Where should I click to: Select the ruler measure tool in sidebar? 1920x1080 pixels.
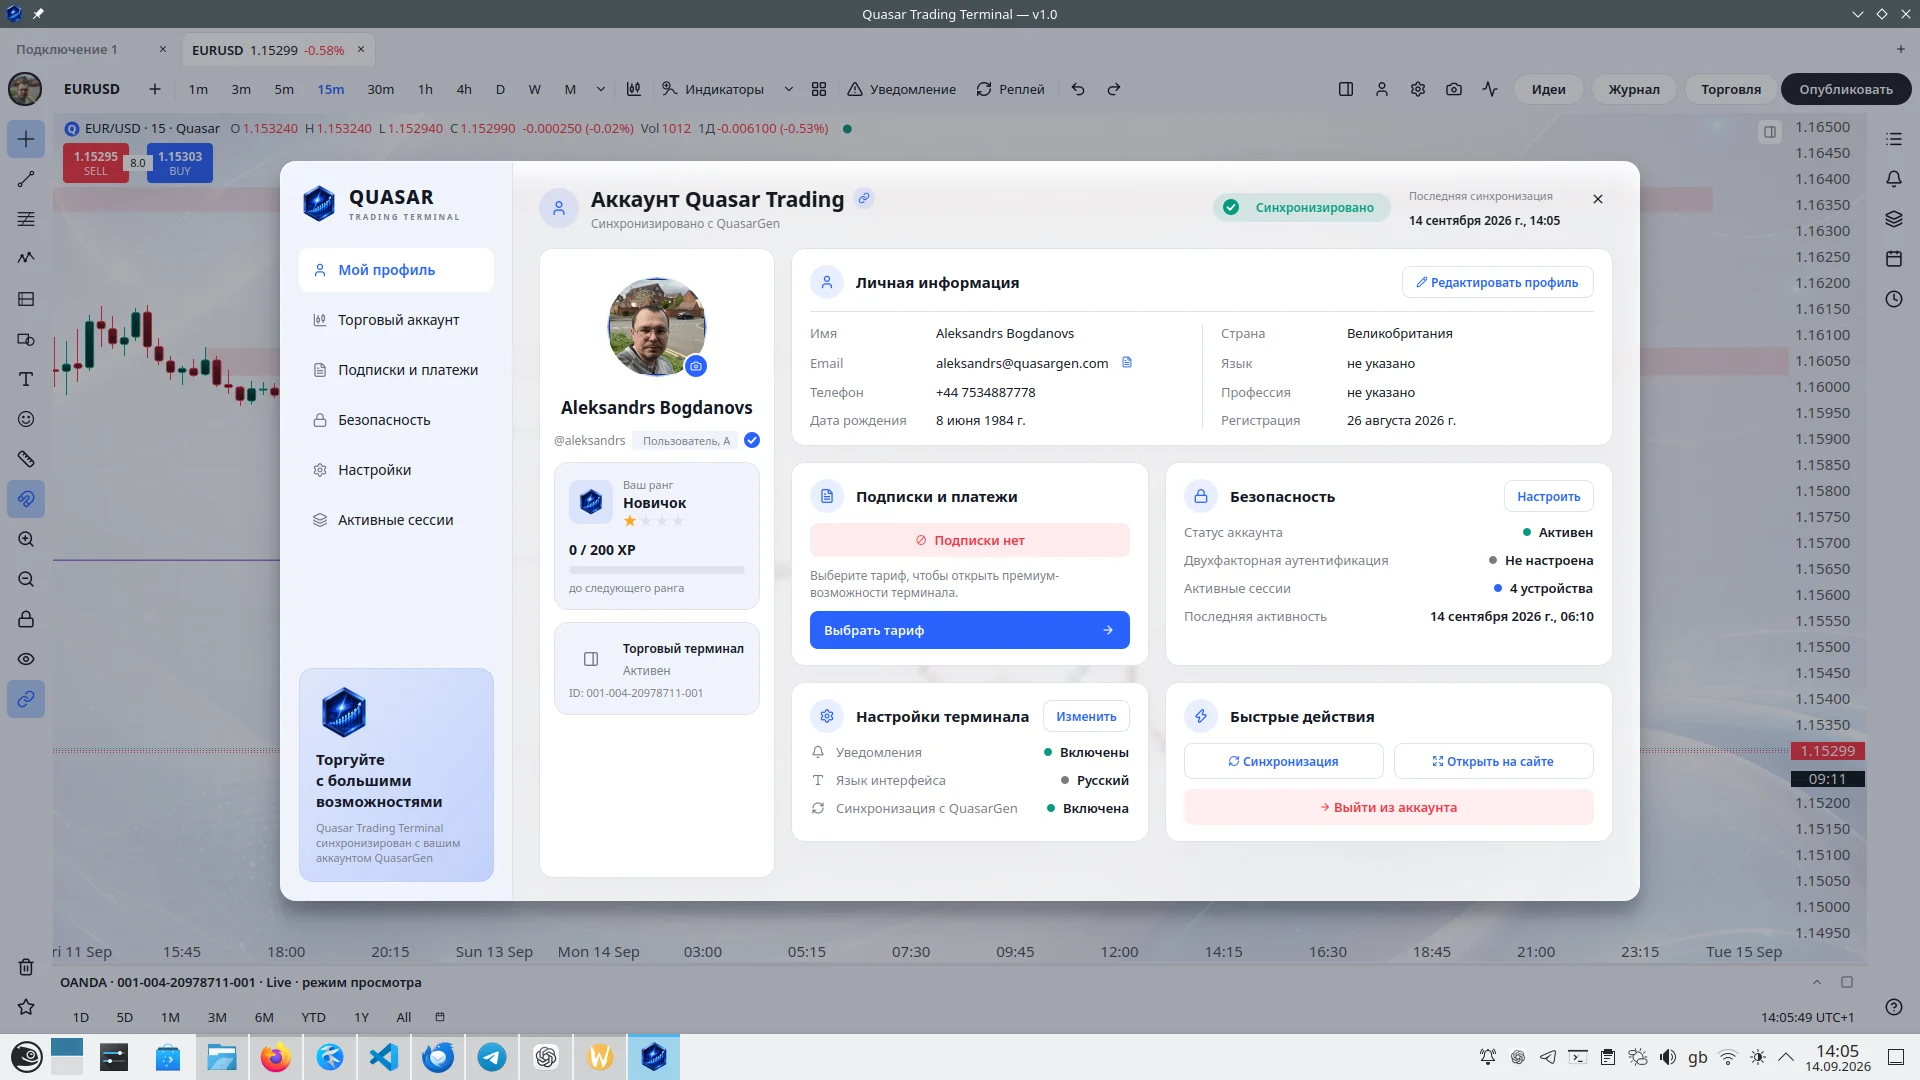[x=26, y=459]
